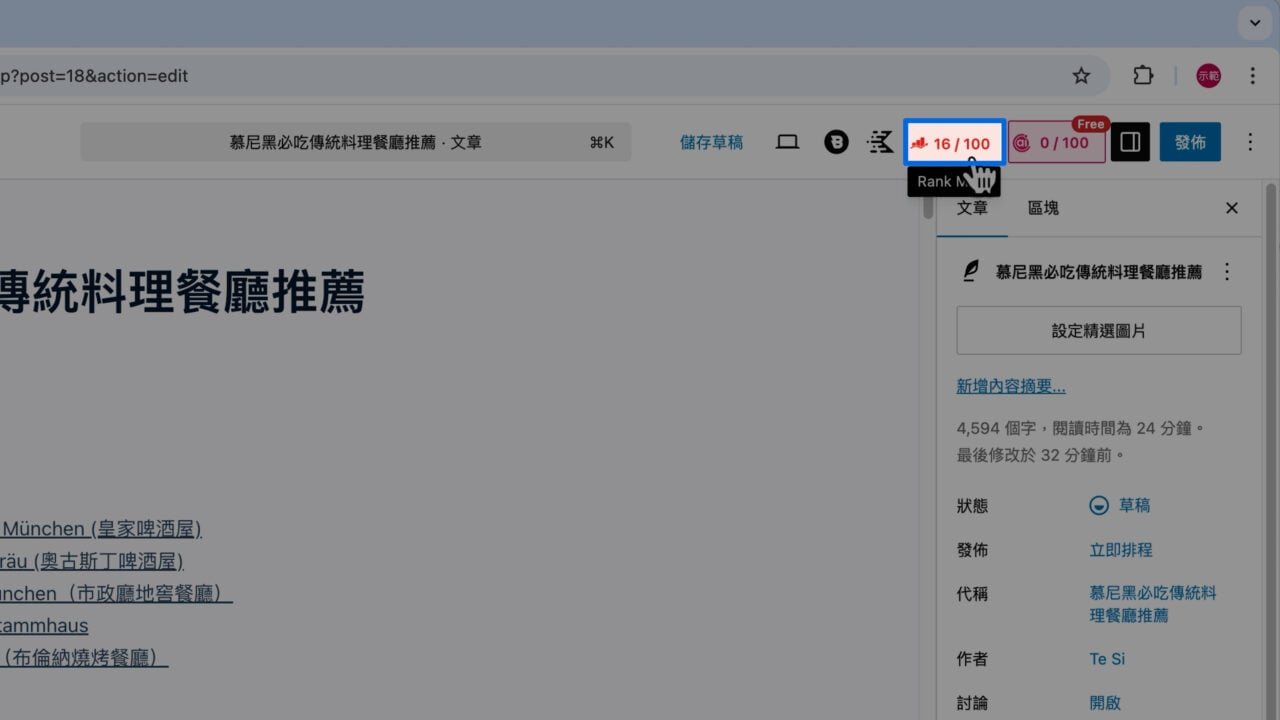This screenshot has height=720, width=1280.
Task: Click the plugin icon left of Rank Math score
Action: (x=880, y=142)
